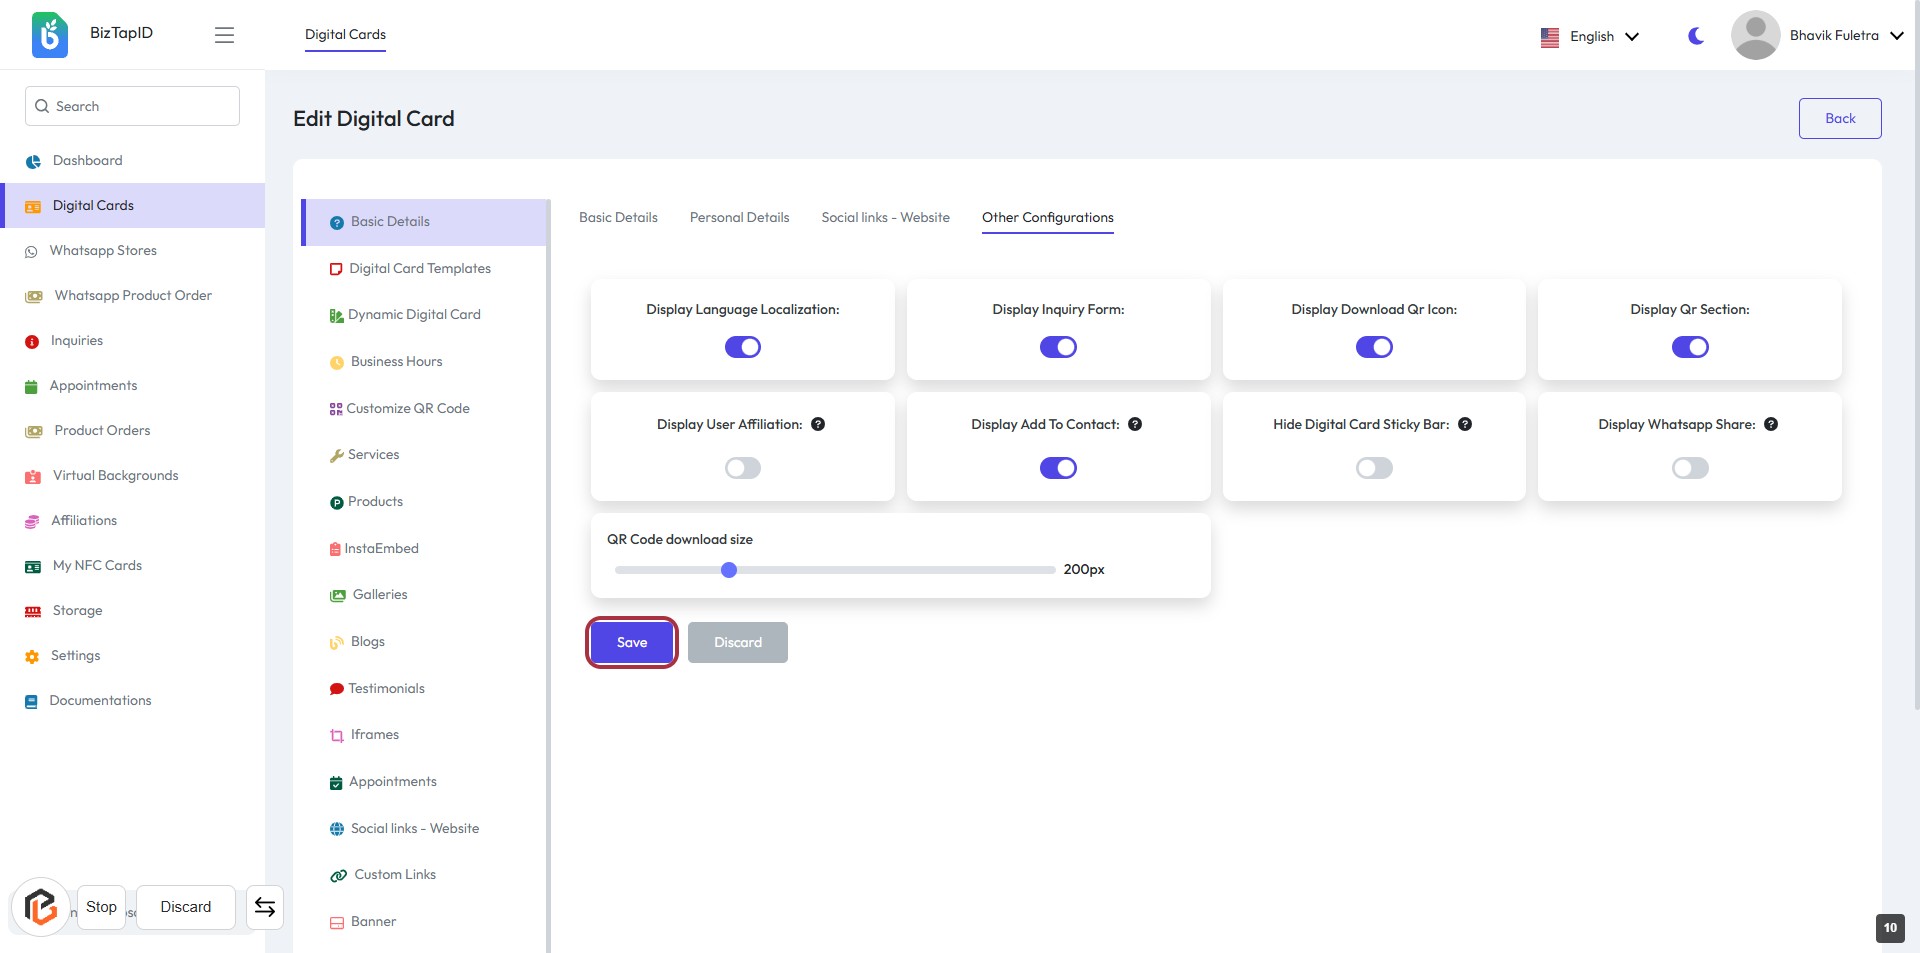Click the user profile avatar
Image resolution: width=1920 pixels, height=953 pixels.
1755,35
